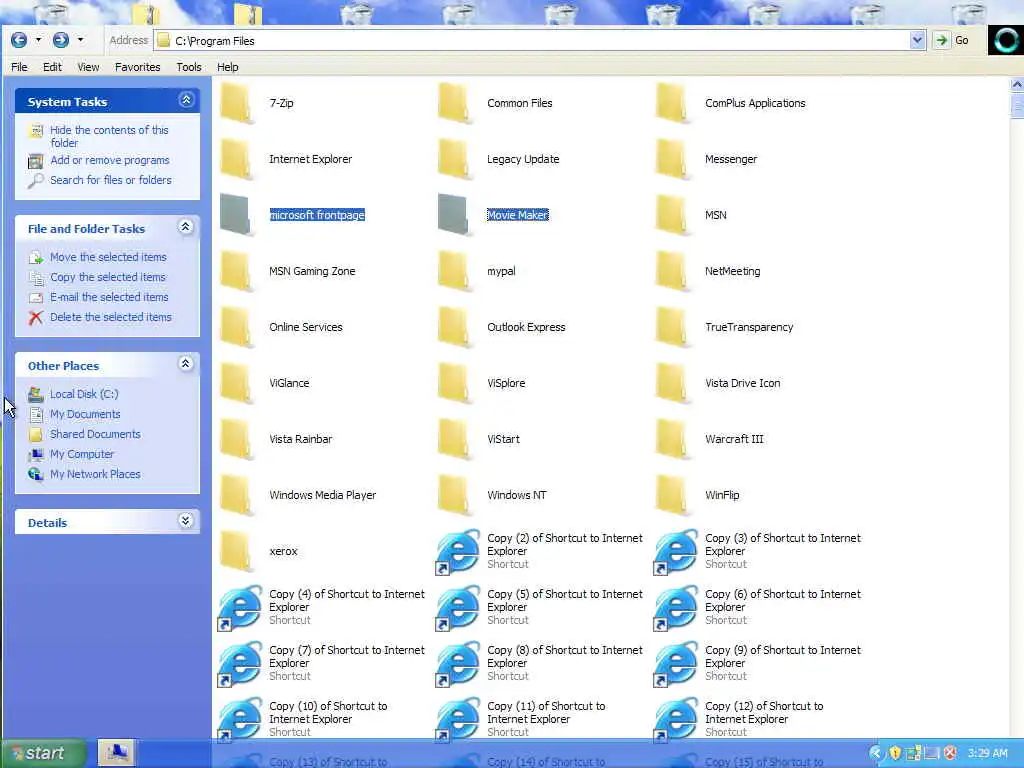
Task: Open the File menu
Action: (x=19, y=67)
